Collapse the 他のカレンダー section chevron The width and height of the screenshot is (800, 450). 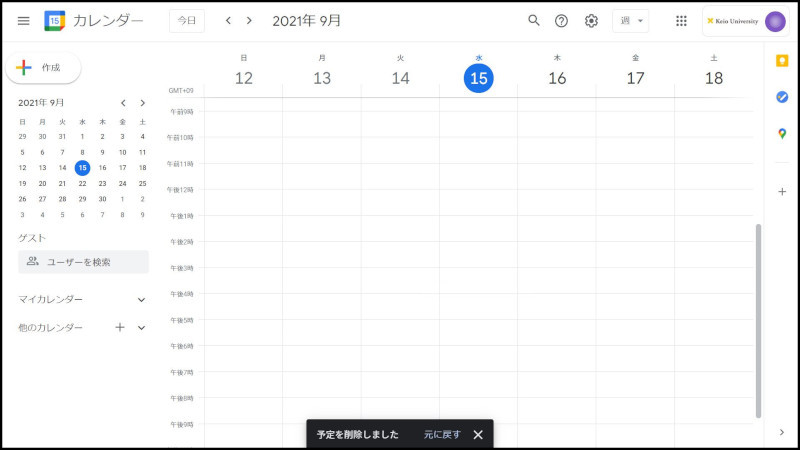141,327
